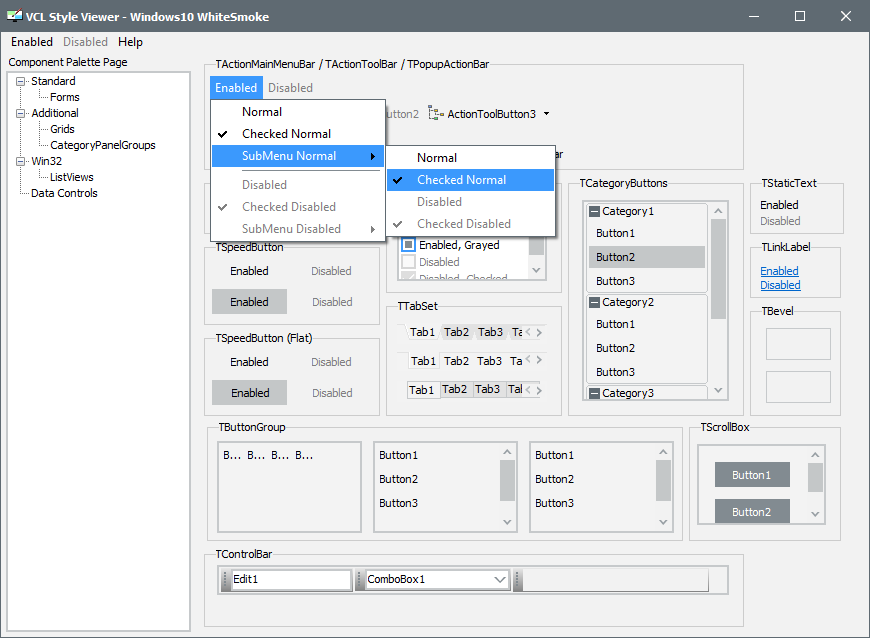Select 'Normal' in the main popup menu

pos(299,112)
